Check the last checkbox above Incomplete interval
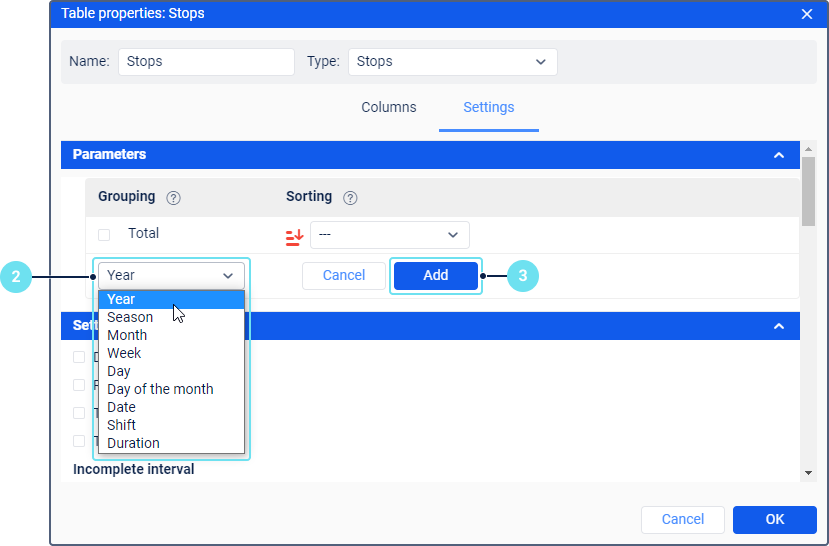 [79, 441]
